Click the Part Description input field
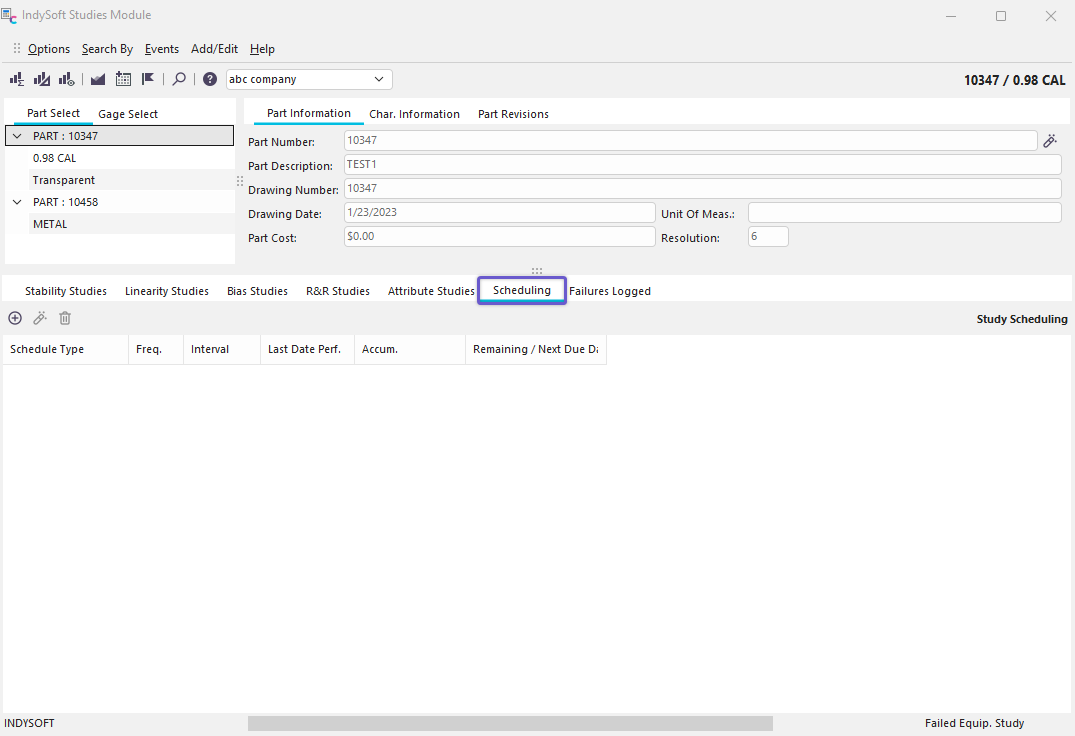This screenshot has width=1075, height=736. click(x=701, y=164)
